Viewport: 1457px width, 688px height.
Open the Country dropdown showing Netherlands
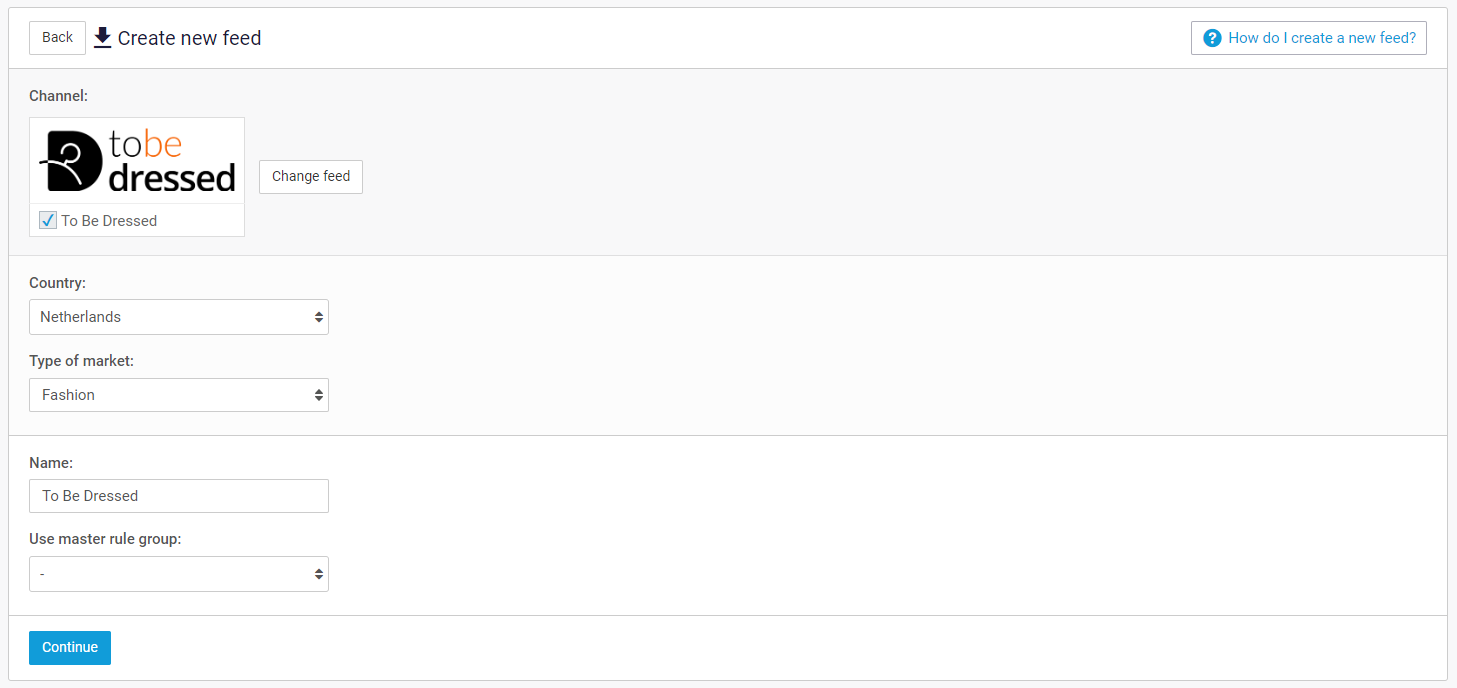(170, 317)
